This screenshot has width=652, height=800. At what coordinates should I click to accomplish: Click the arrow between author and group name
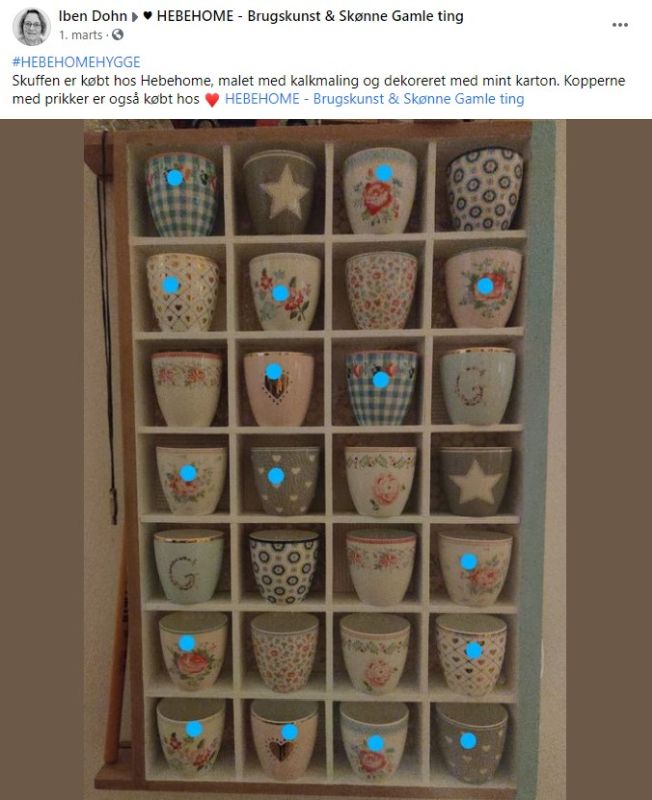tap(135, 17)
